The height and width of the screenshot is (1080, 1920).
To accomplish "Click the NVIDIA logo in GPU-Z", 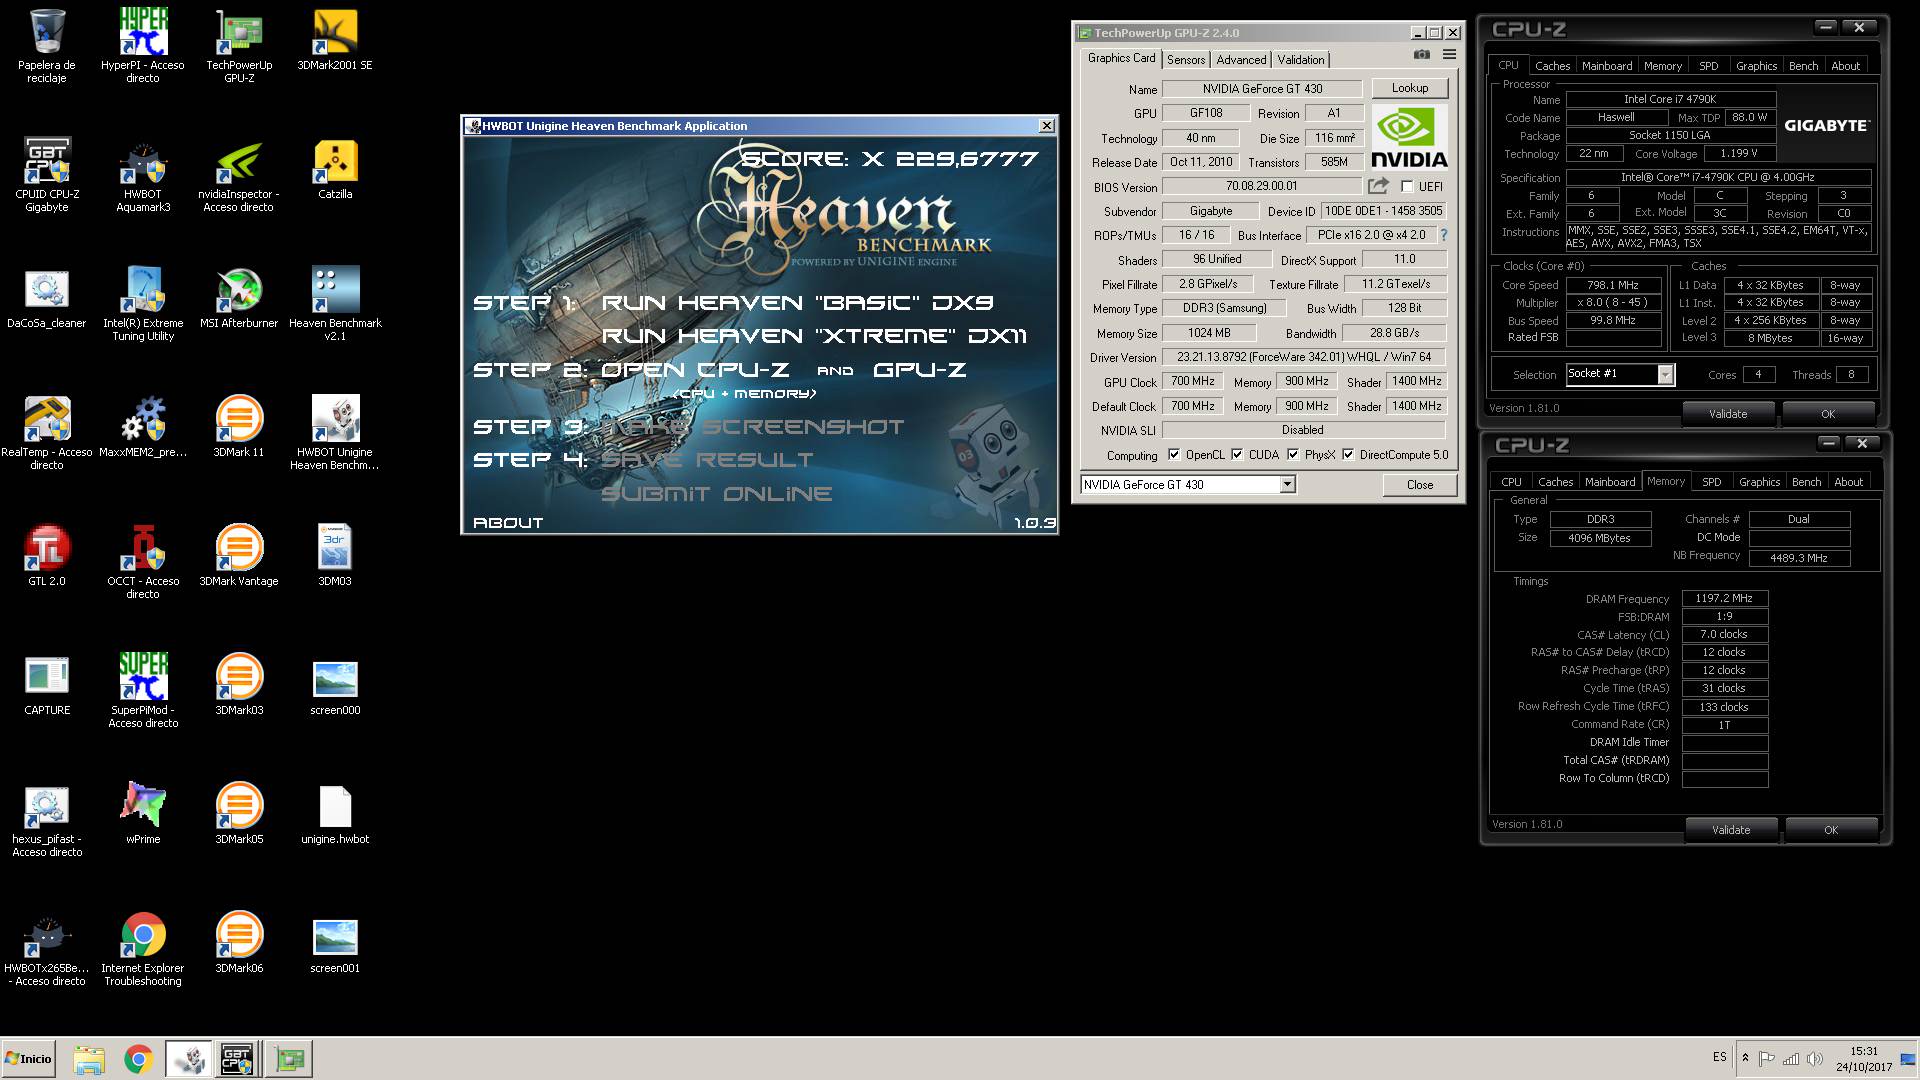I will pos(1409,137).
